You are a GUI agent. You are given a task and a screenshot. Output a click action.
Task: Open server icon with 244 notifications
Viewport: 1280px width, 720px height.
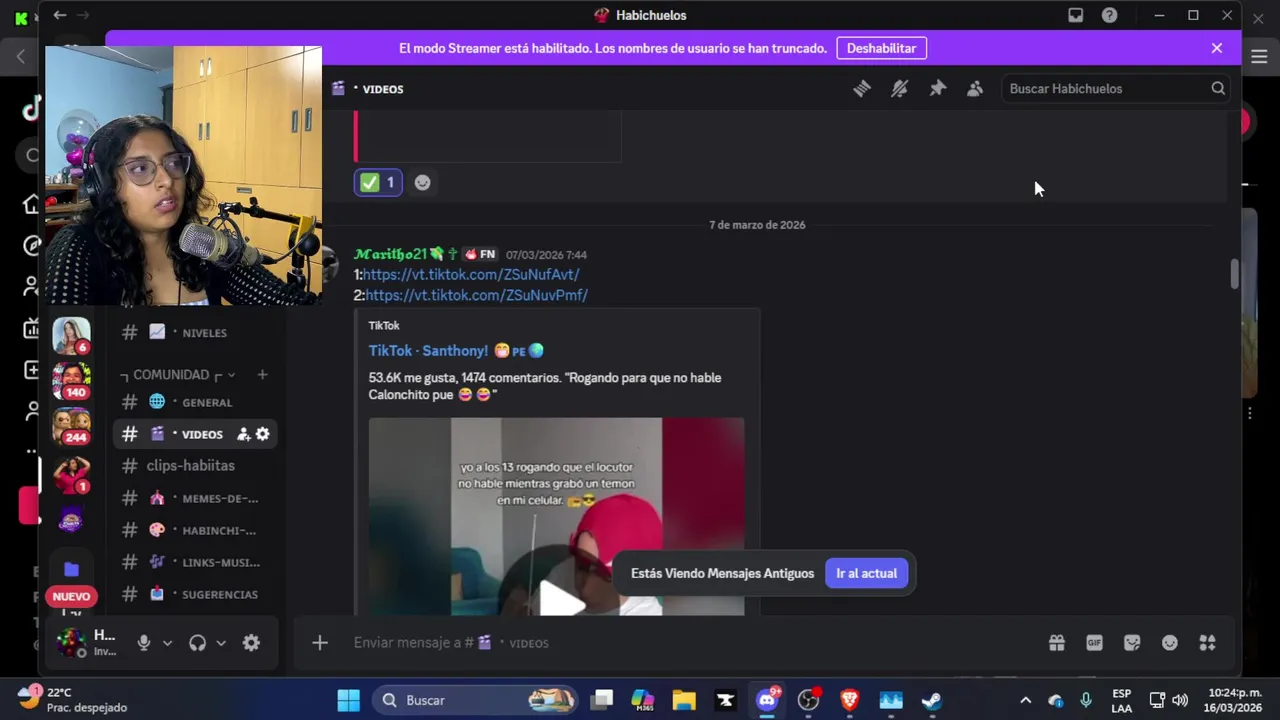(x=71, y=426)
